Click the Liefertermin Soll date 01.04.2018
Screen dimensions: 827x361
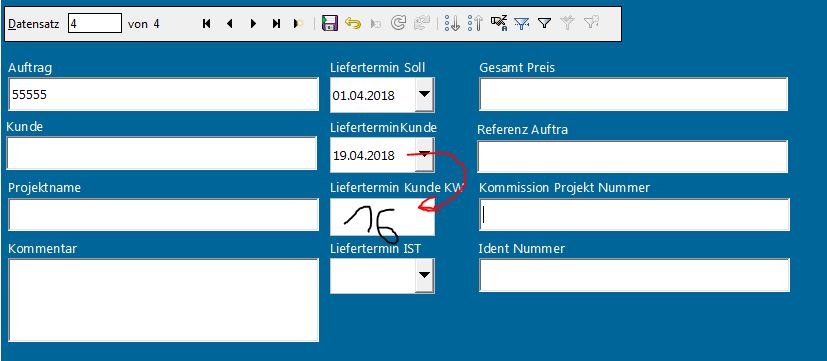[x=363, y=96]
